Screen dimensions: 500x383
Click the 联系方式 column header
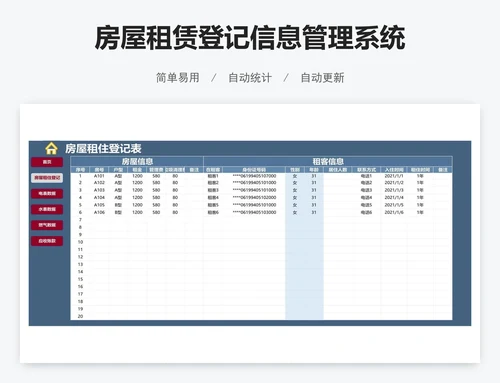pyautogui.click(x=366, y=170)
